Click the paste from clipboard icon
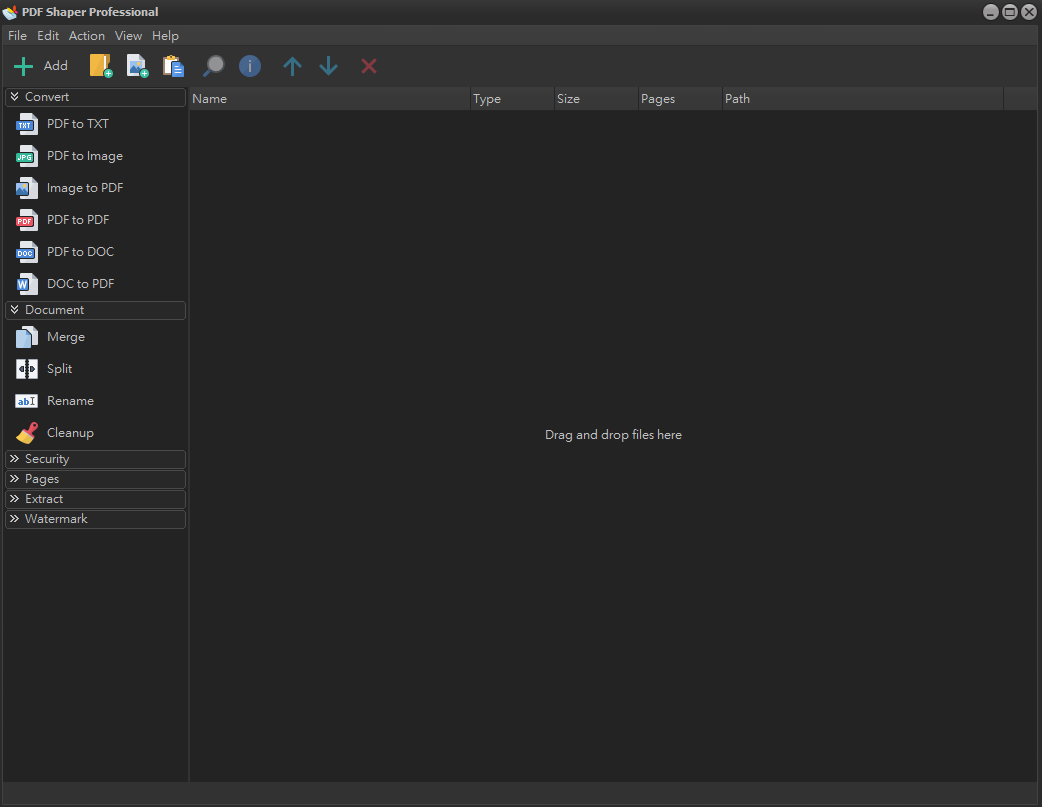The height and width of the screenshot is (807, 1042). 174,66
